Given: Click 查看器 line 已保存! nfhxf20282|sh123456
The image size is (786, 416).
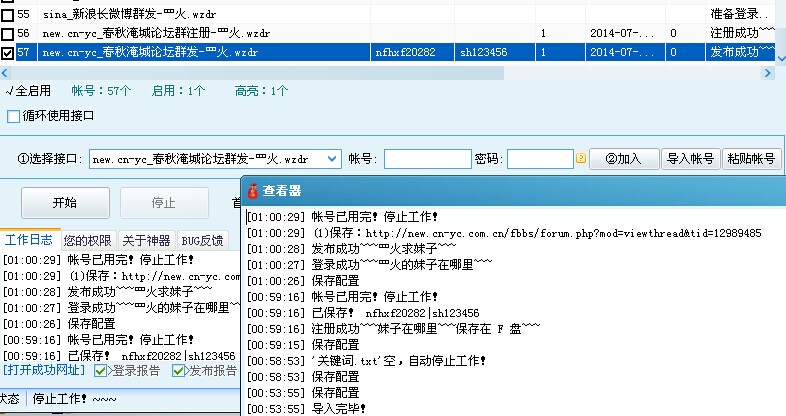Looking at the screenshot, I should tap(363, 313).
